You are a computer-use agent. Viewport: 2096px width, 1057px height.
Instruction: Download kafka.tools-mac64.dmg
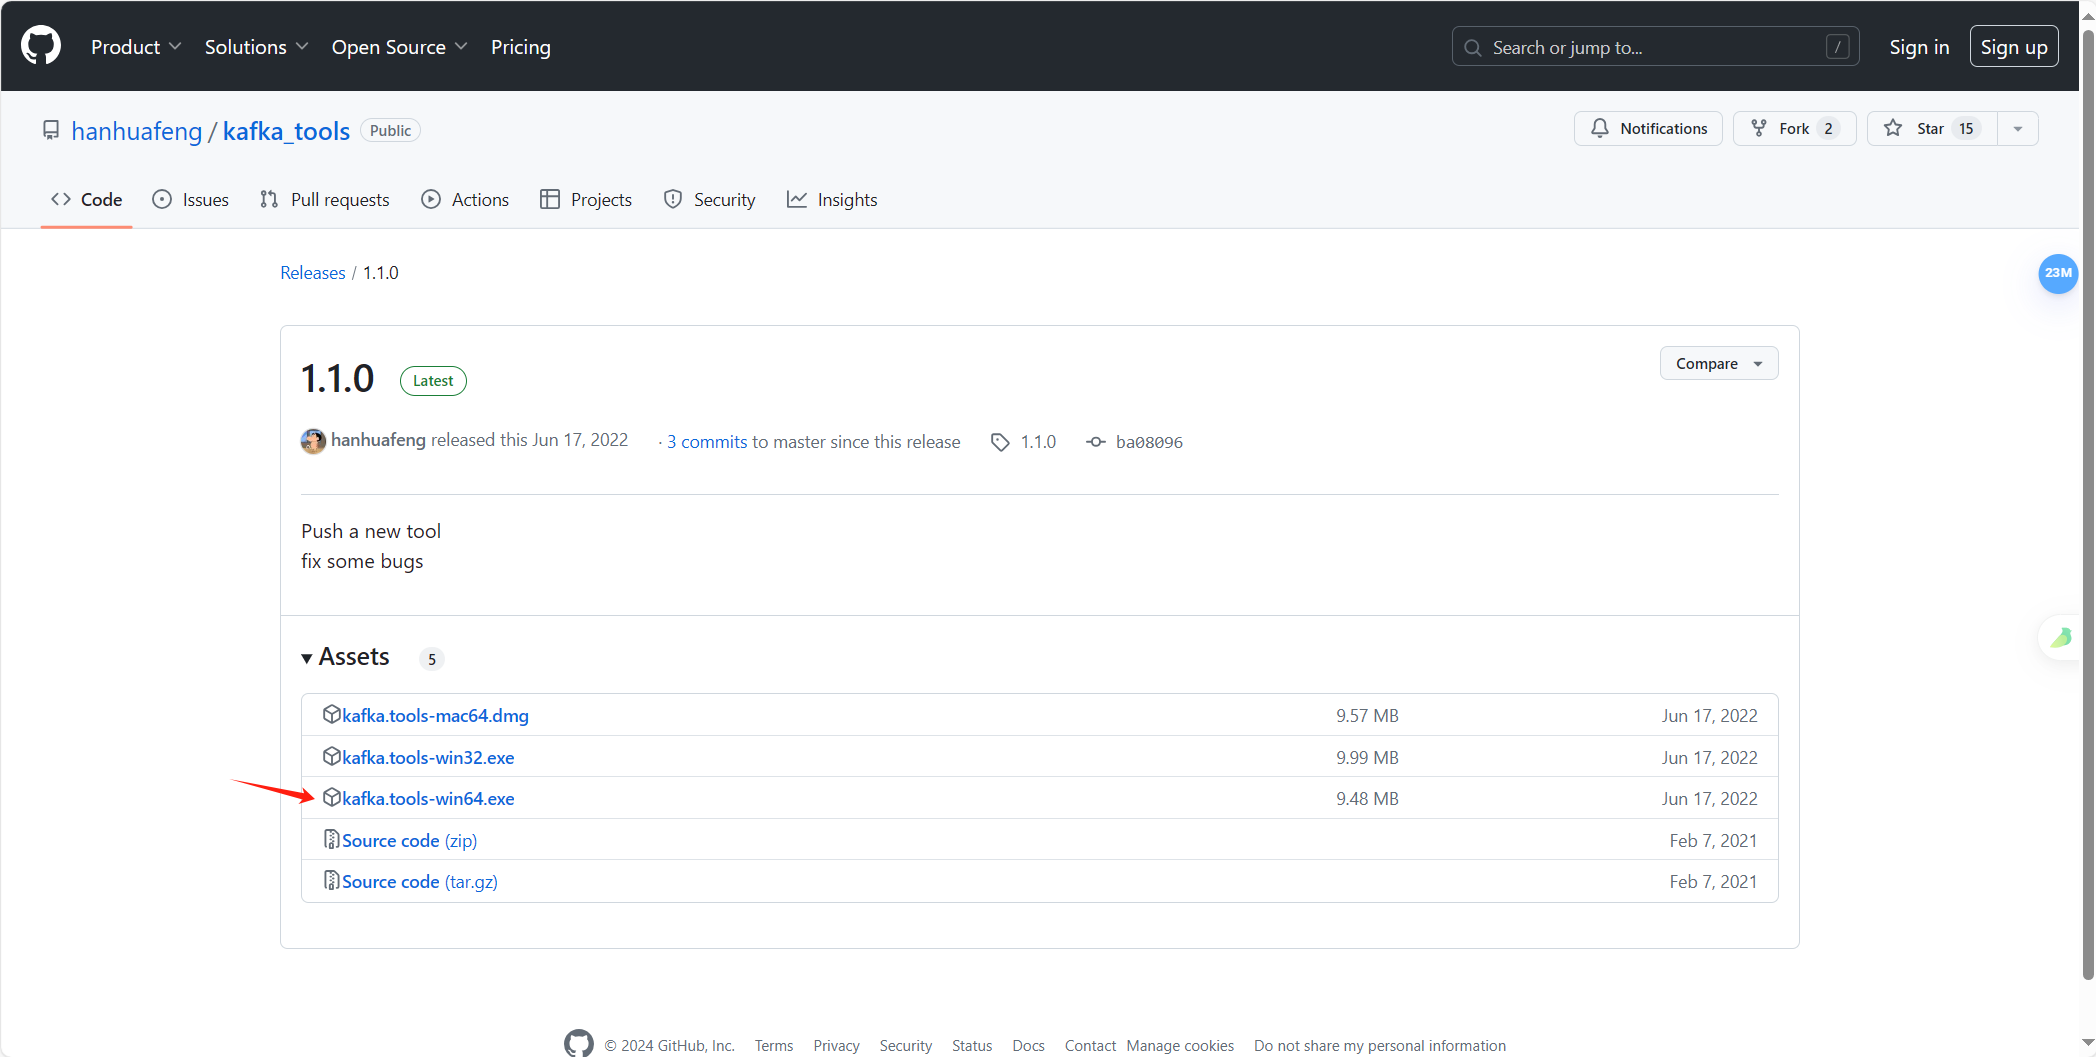point(435,716)
